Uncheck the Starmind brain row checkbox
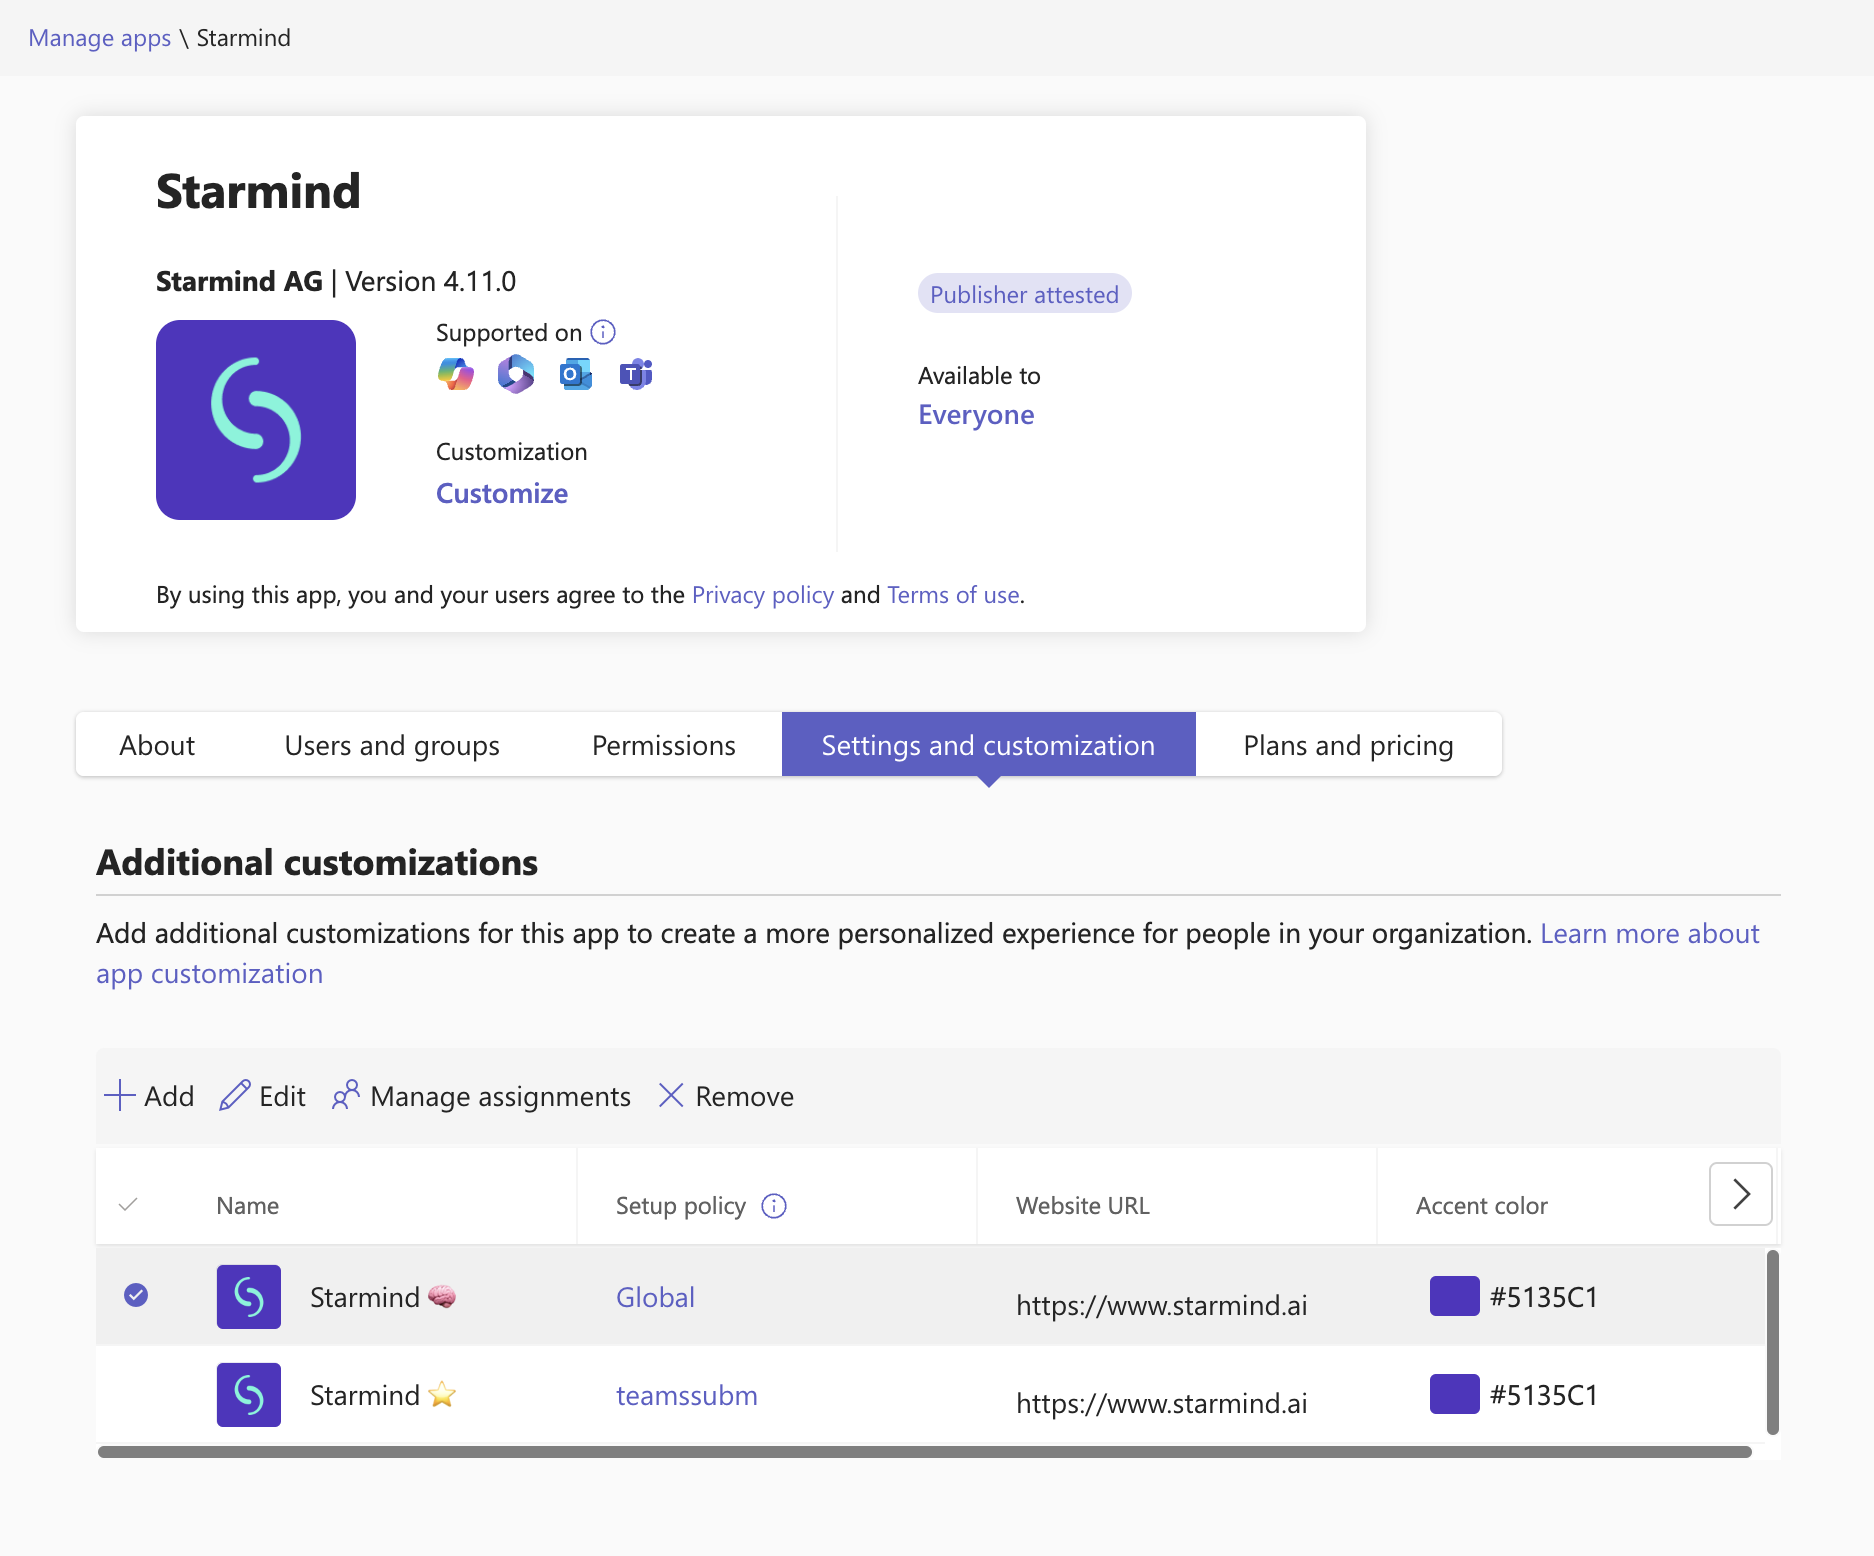 136,1296
